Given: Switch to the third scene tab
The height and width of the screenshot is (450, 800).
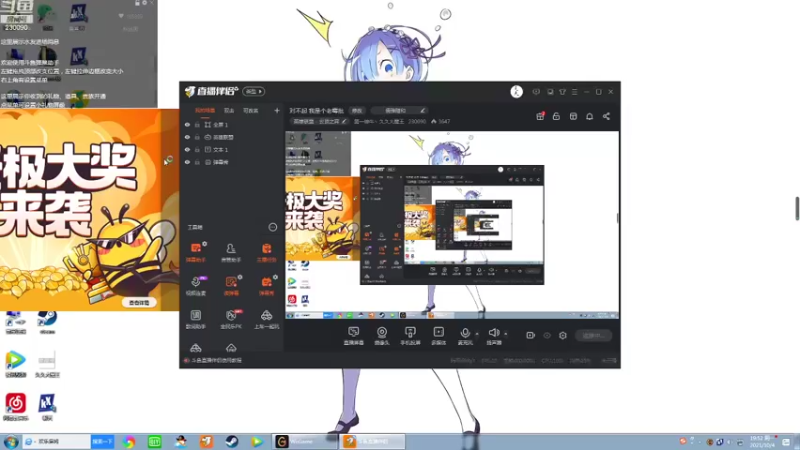Looking at the screenshot, I should (251, 111).
